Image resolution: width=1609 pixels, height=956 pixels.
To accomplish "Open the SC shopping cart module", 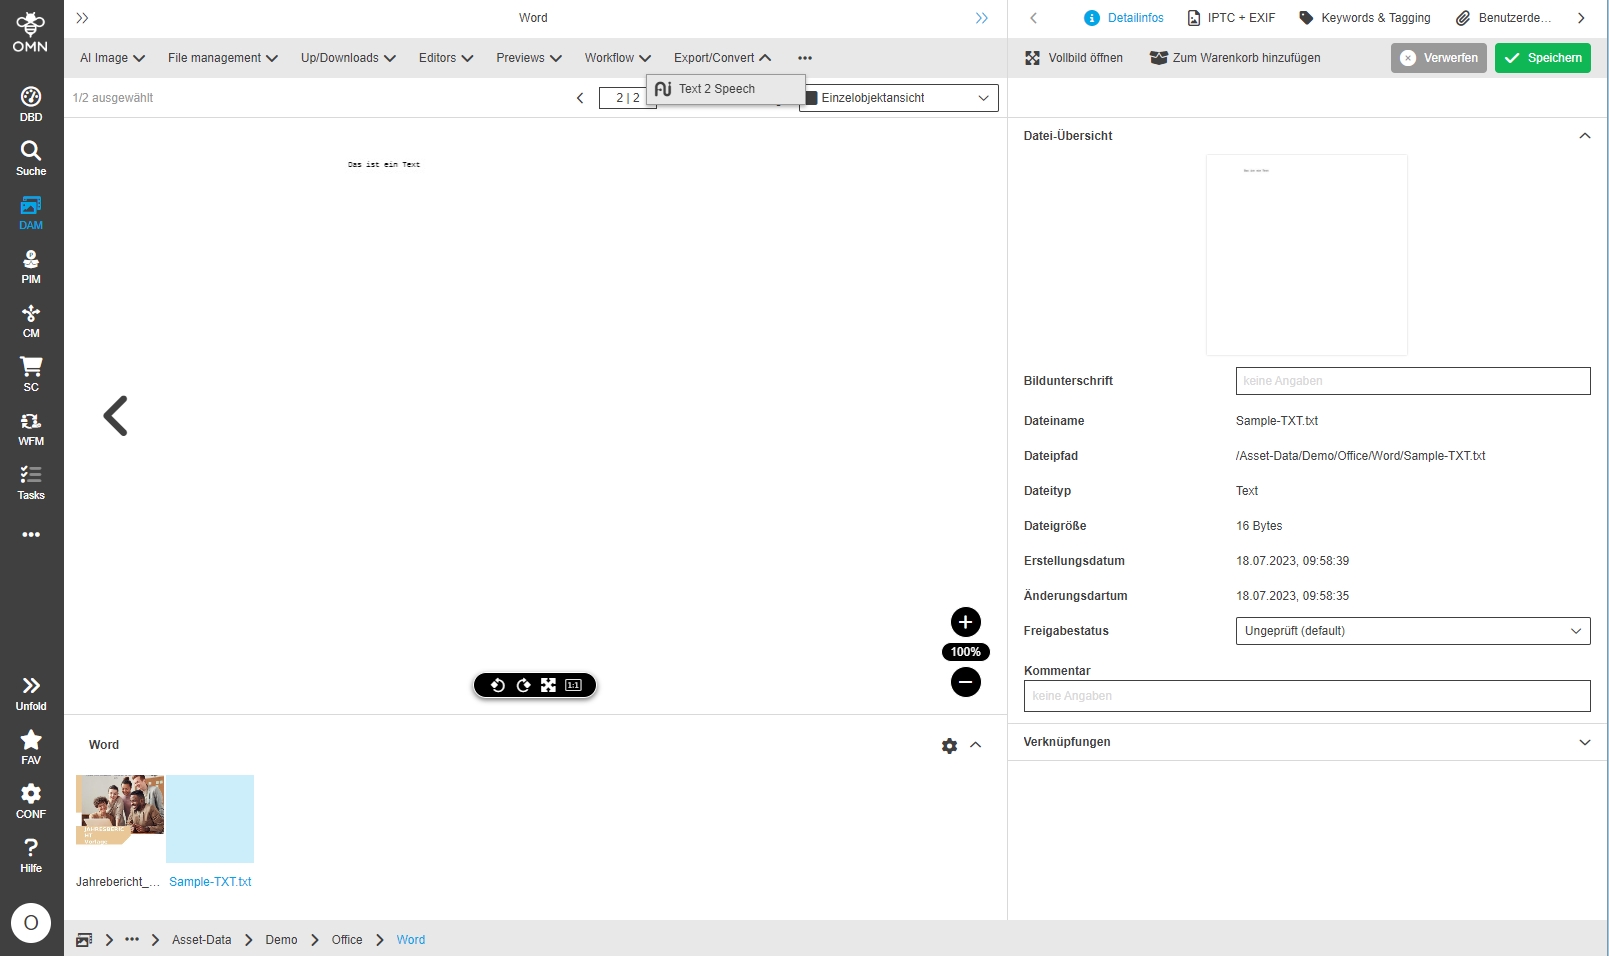I will click(31, 374).
